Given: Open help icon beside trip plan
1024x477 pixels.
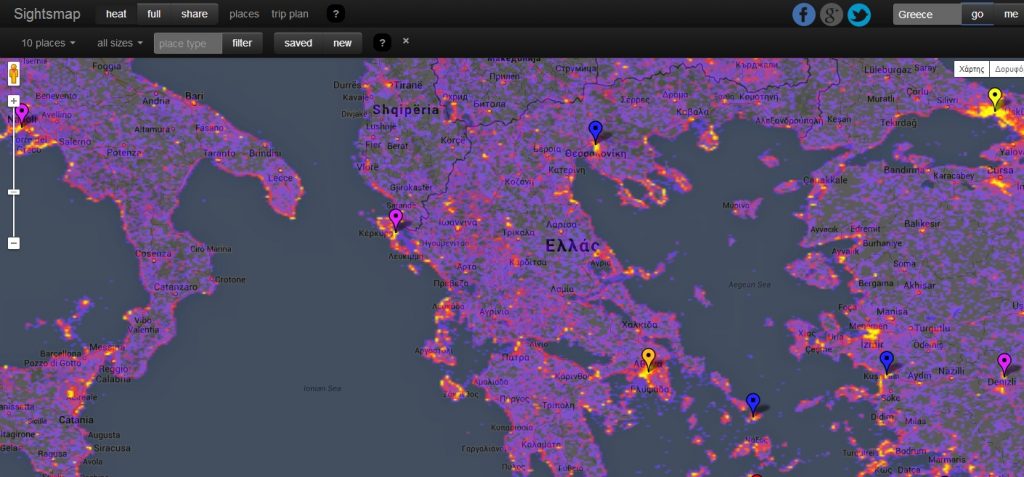Looking at the screenshot, I should coord(336,14).
